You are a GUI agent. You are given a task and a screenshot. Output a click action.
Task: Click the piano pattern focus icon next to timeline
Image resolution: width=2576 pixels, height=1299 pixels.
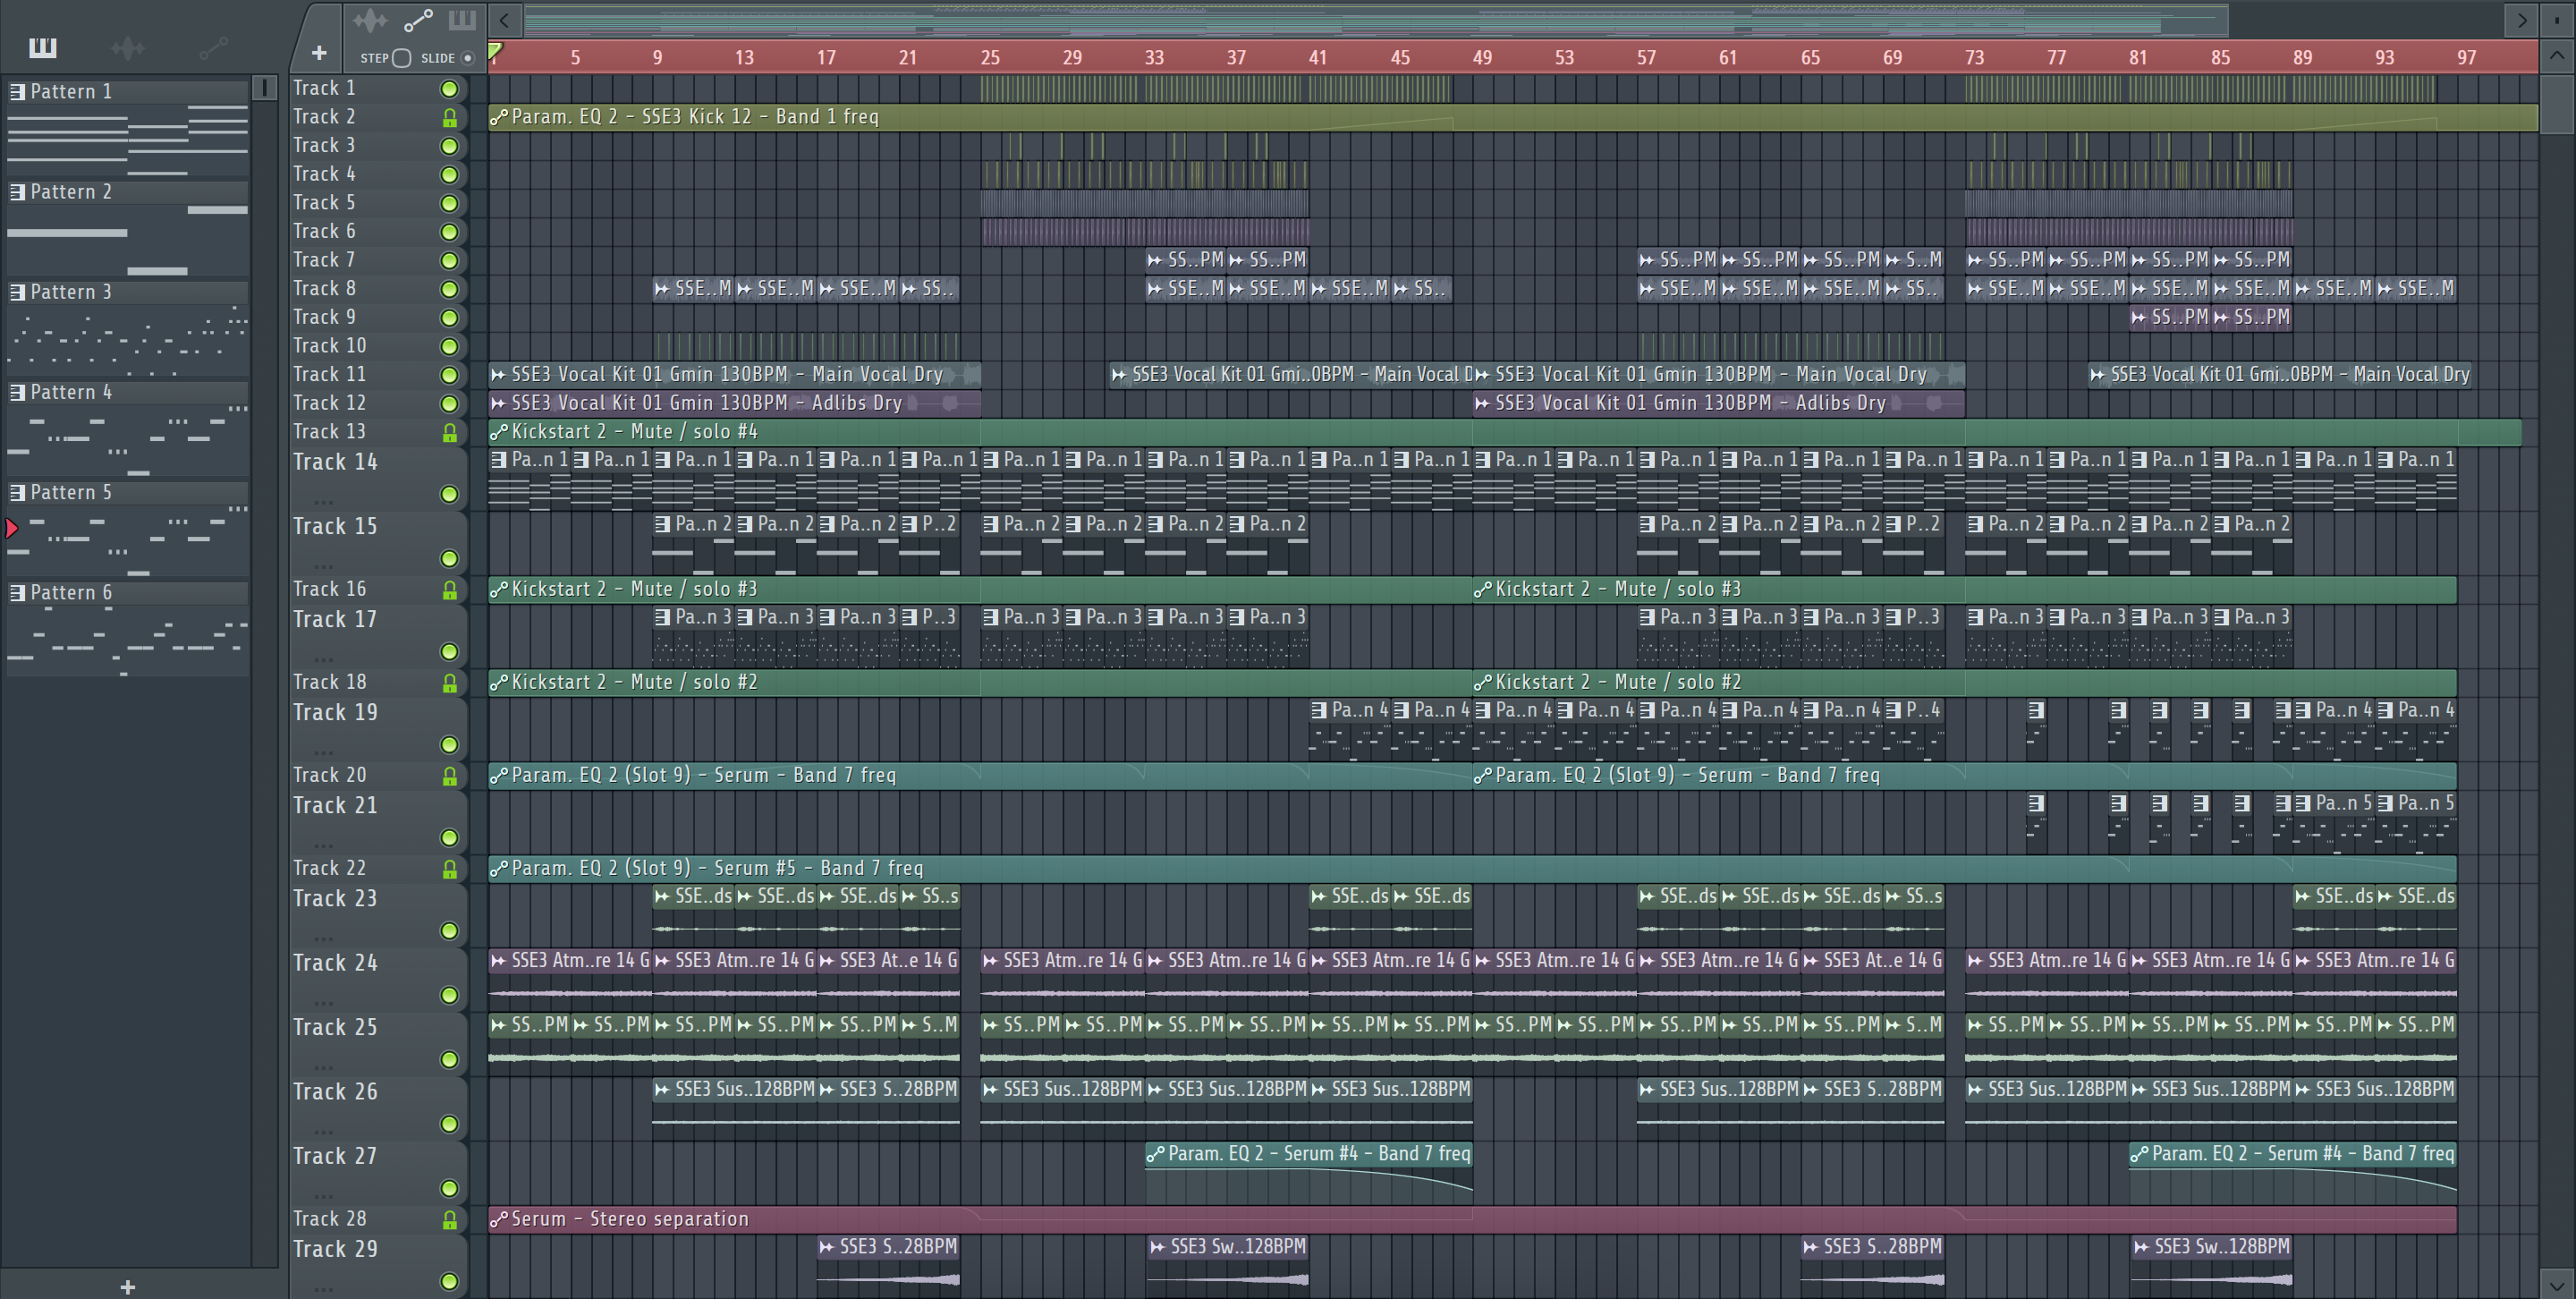(462, 20)
